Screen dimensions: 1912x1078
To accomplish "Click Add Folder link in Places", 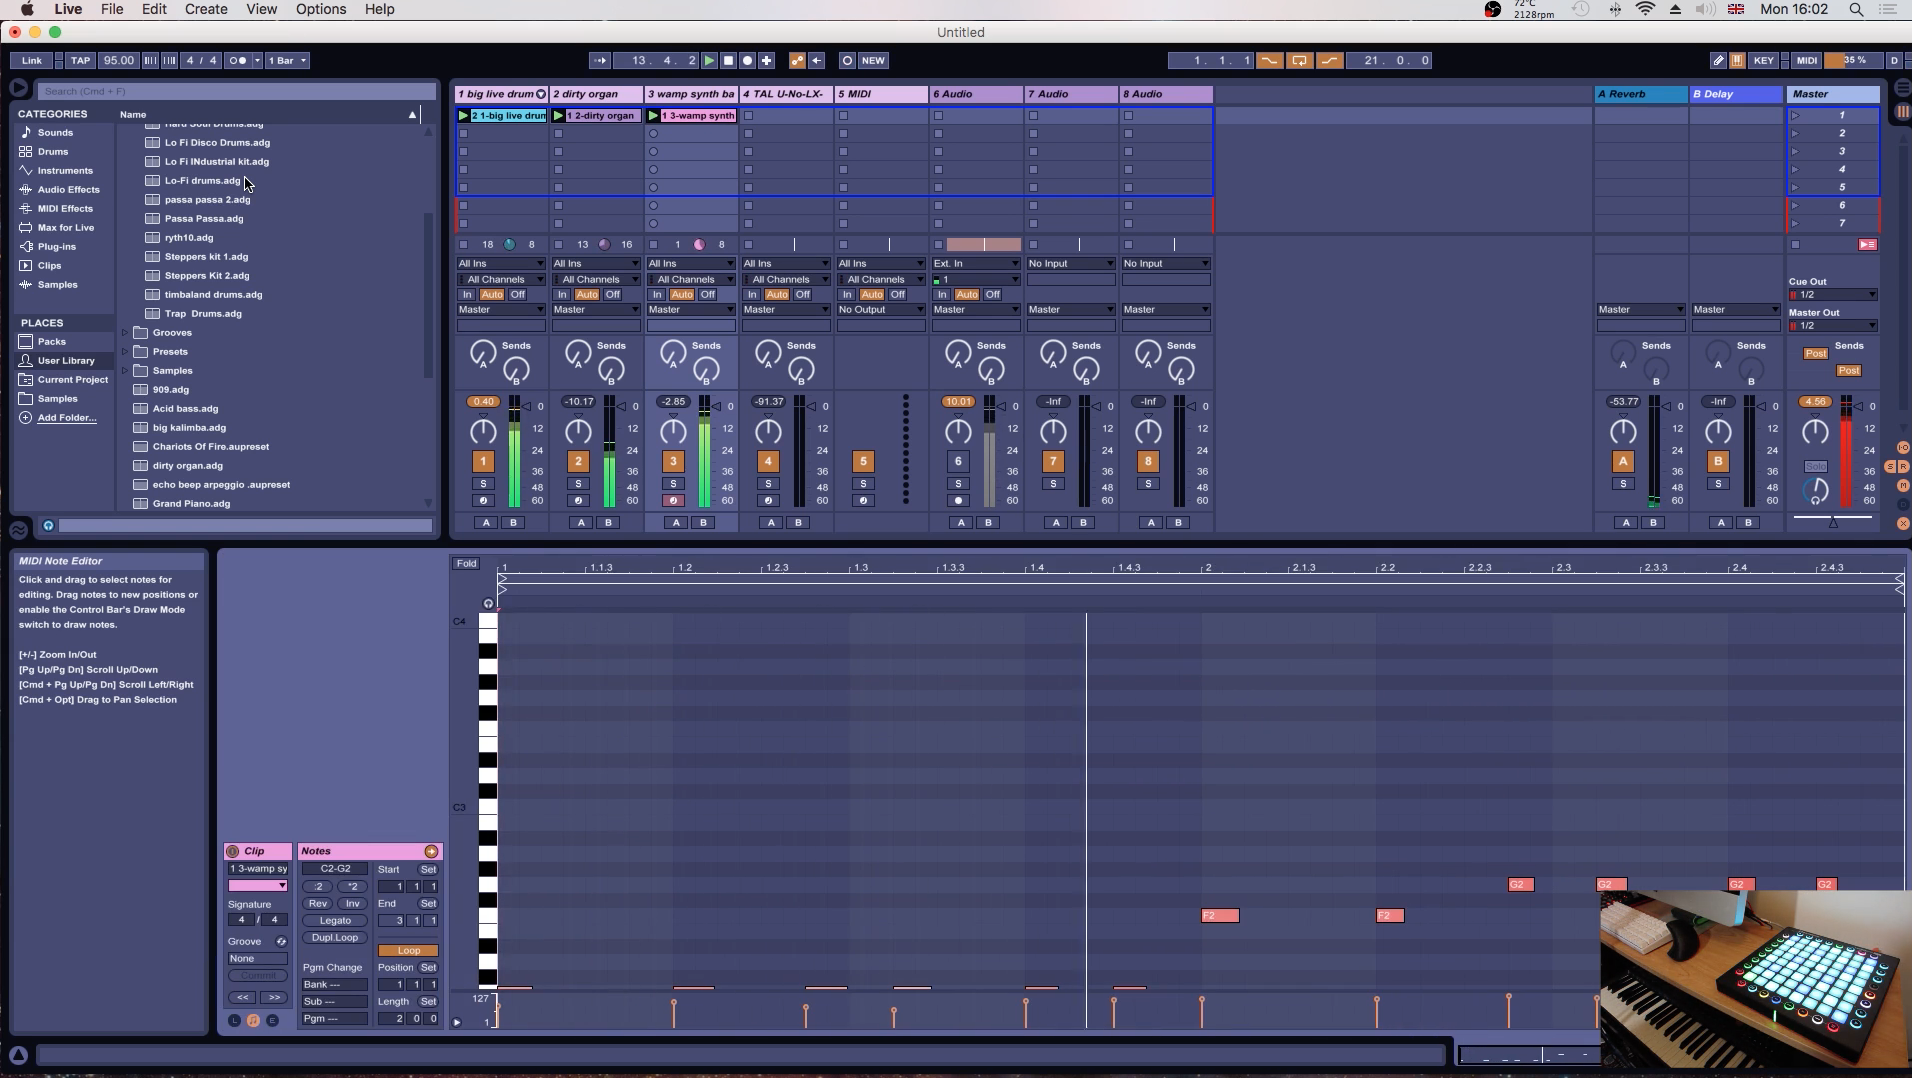I will click(67, 418).
